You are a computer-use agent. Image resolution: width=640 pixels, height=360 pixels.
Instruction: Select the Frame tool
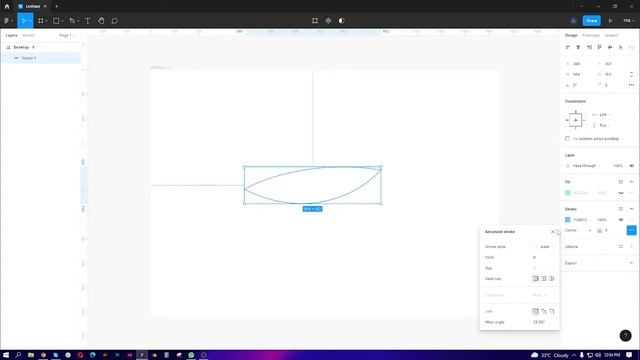coord(40,21)
